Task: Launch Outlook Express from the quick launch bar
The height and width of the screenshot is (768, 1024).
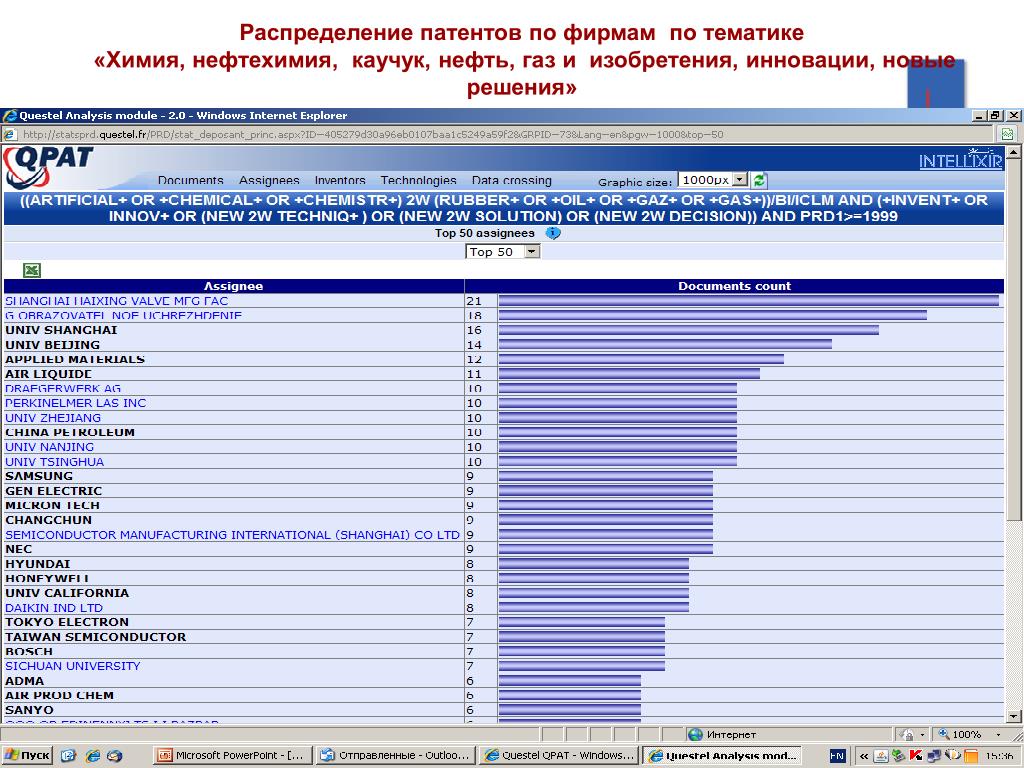Action: pyautogui.click(x=114, y=756)
